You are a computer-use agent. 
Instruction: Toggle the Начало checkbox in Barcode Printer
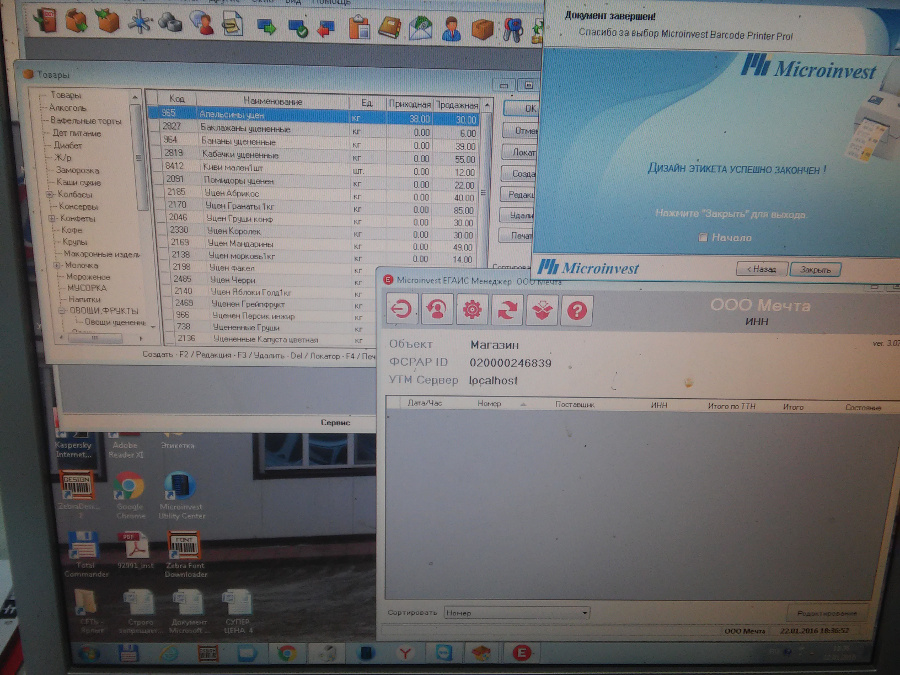click(x=703, y=237)
